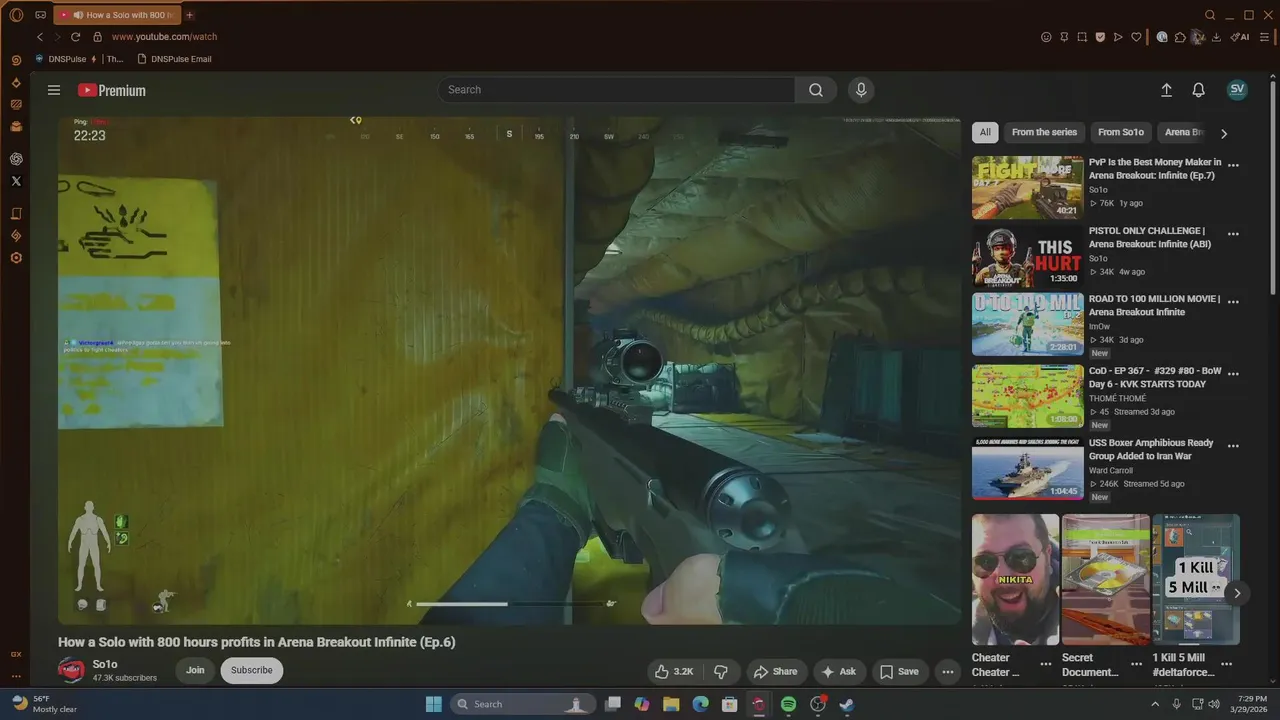Pin the tab with the pinboard icon
The width and height of the screenshot is (1280, 720).
click(x=1064, y=37)
